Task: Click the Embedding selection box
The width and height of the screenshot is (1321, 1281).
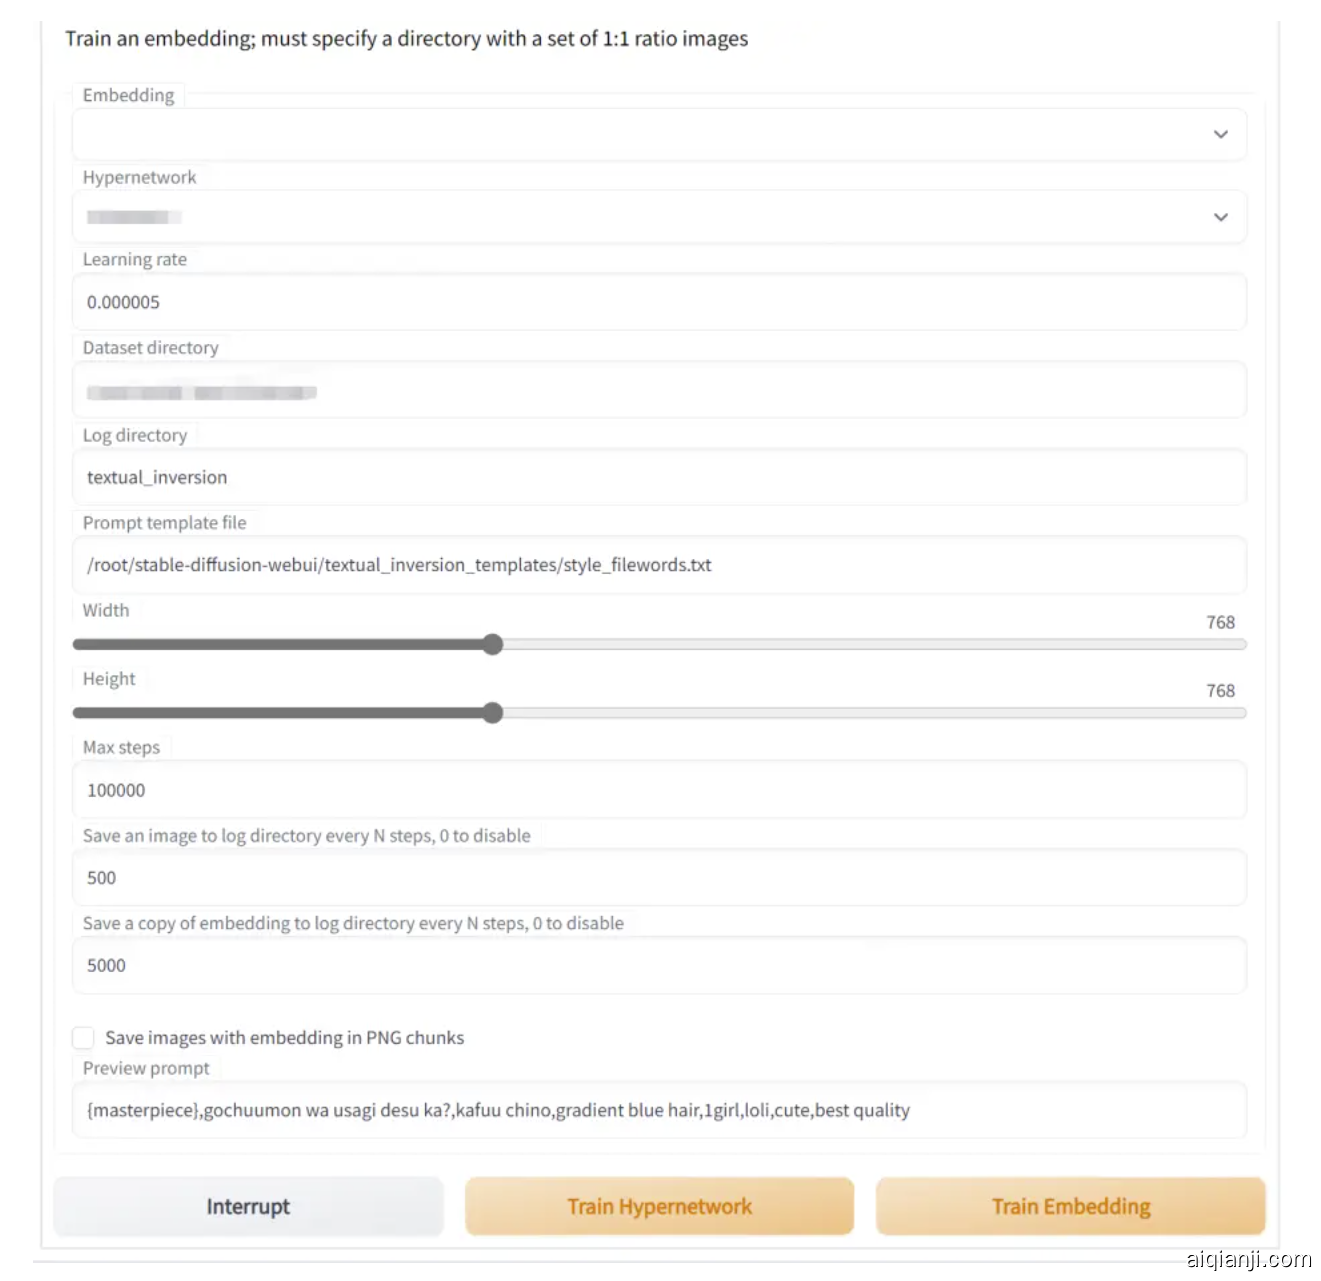Action: (x=640, y=134)
